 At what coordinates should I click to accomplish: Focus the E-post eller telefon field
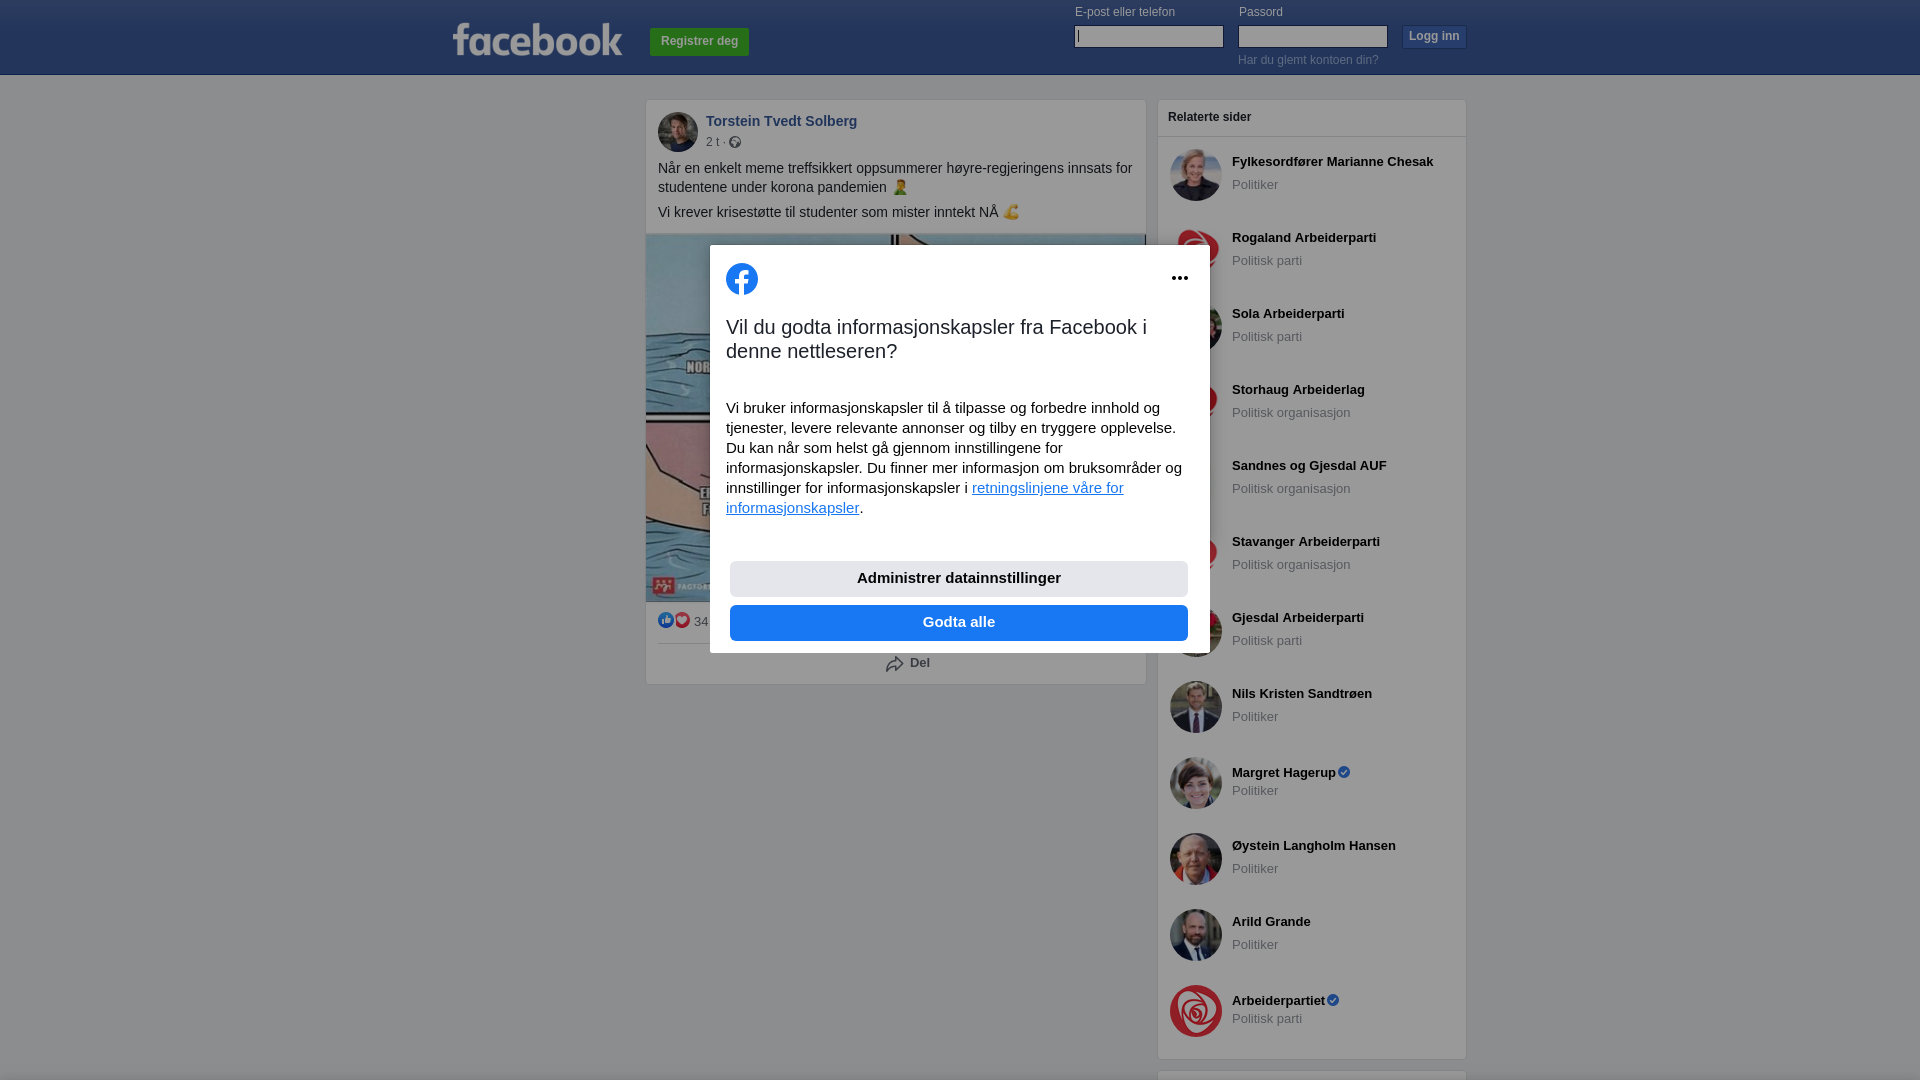tap(1149, 37)
